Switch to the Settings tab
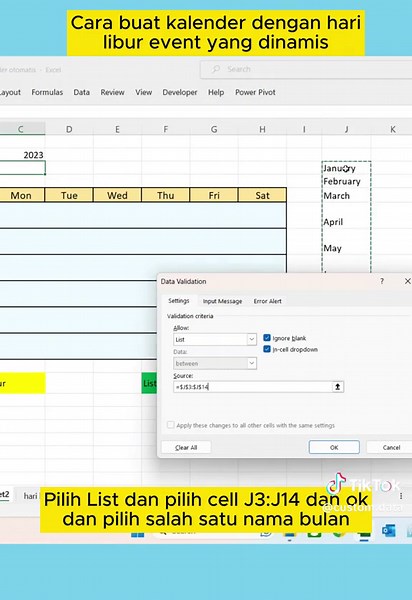This screenshot has height=600, width=412. click(x=179, y=301)
